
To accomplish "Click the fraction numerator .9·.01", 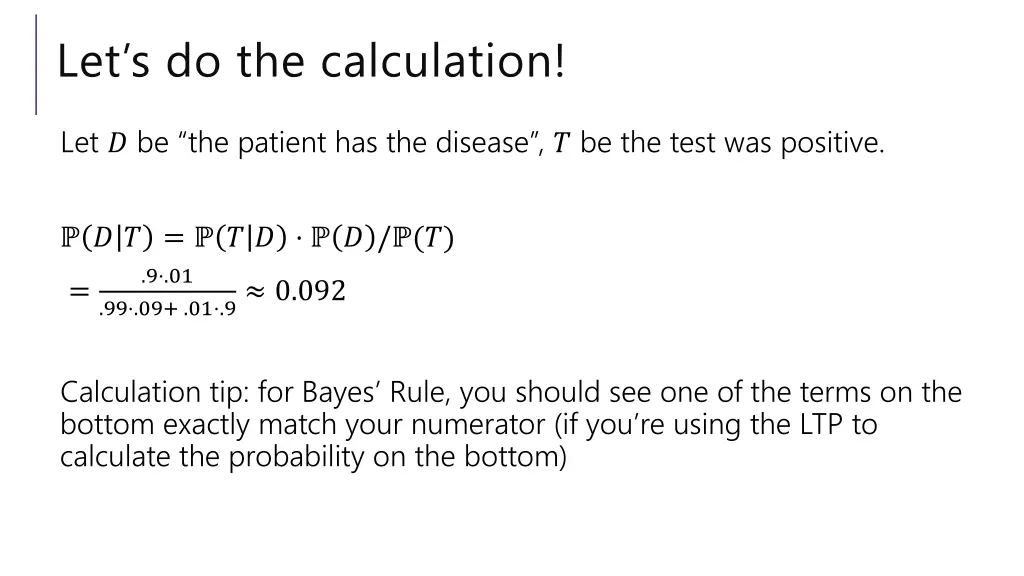I will click(x=168, y=275).
